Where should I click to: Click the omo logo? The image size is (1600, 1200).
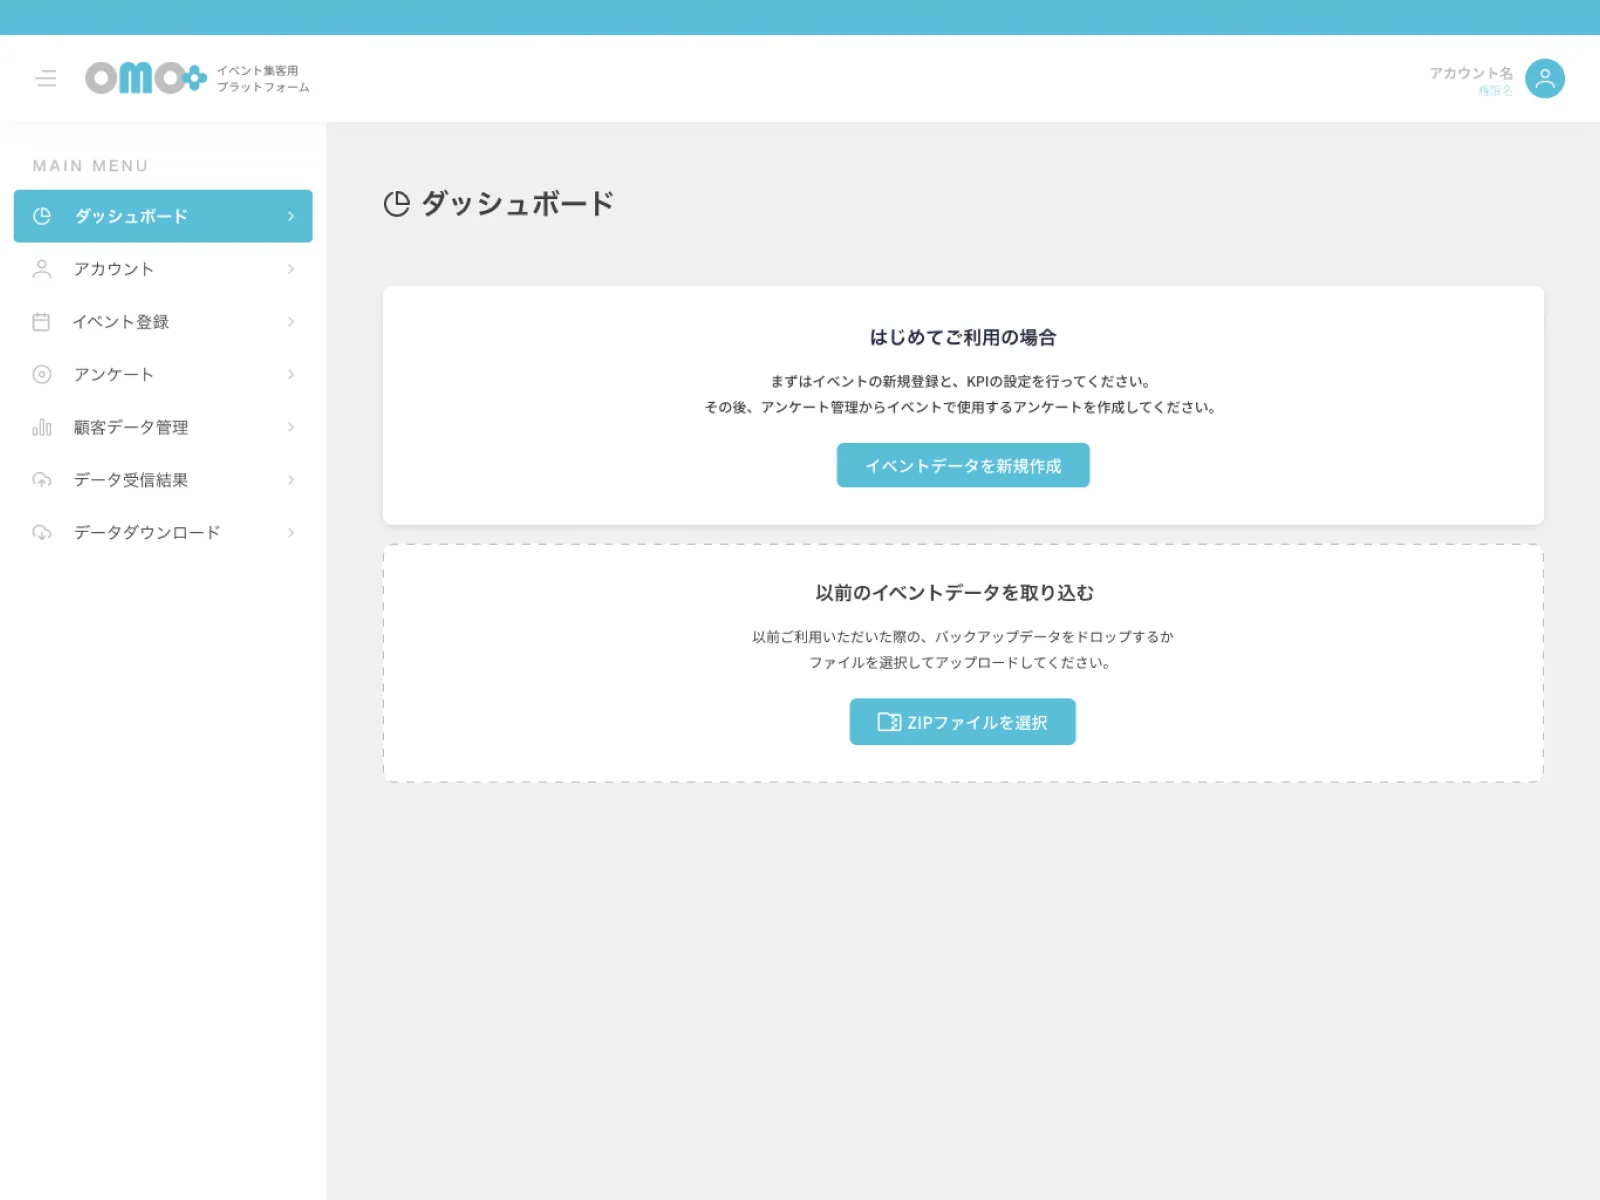[x=146, y=78]
